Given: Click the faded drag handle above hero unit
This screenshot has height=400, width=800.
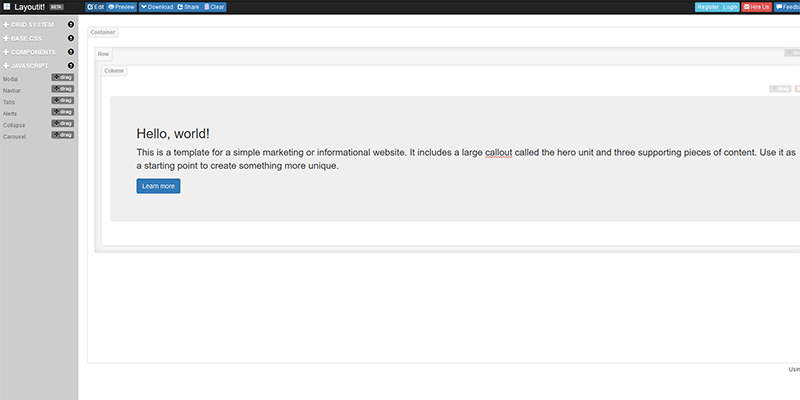Looking at the screenshot, I should [x=780, y=89].
